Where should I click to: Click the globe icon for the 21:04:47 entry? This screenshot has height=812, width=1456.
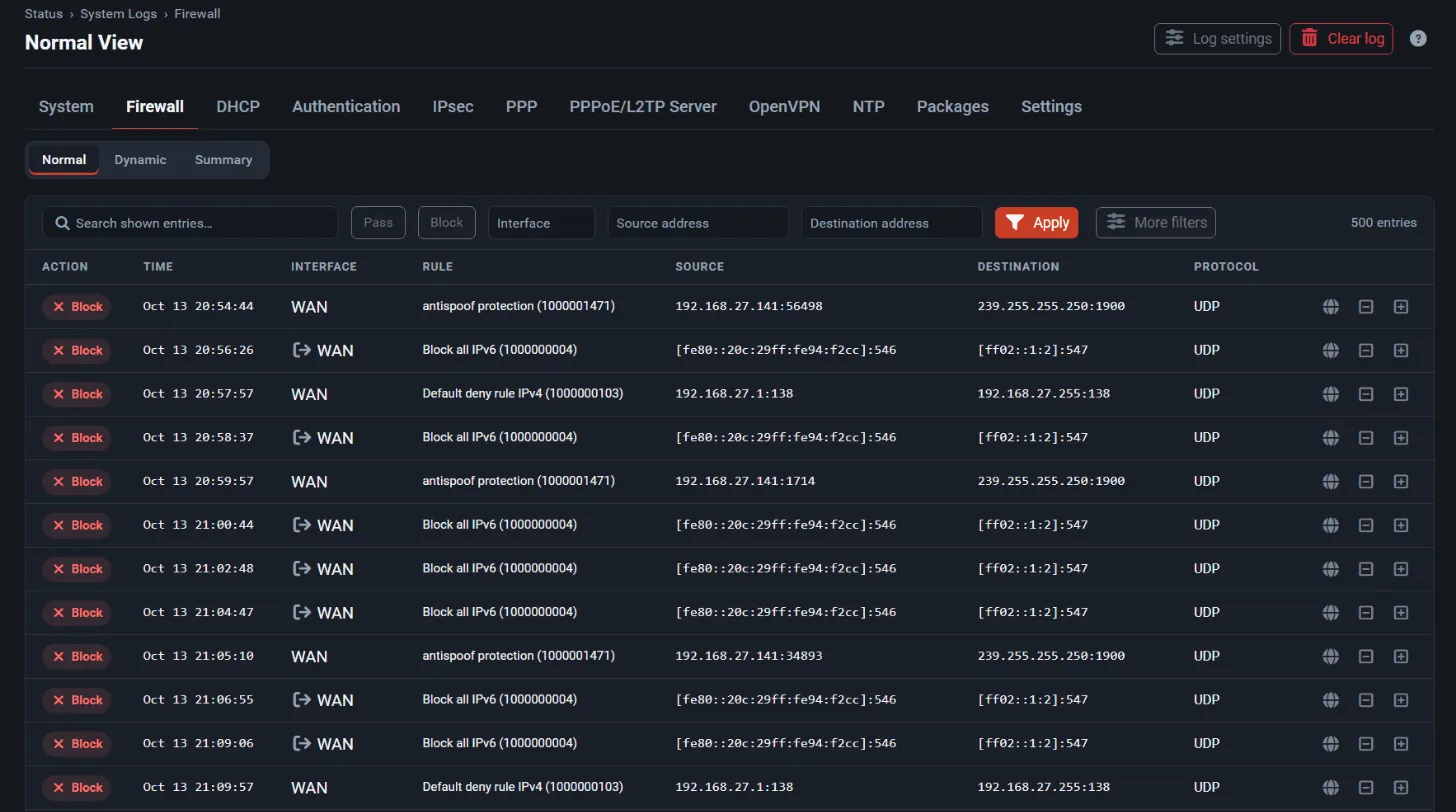[x=1331, y=612]
